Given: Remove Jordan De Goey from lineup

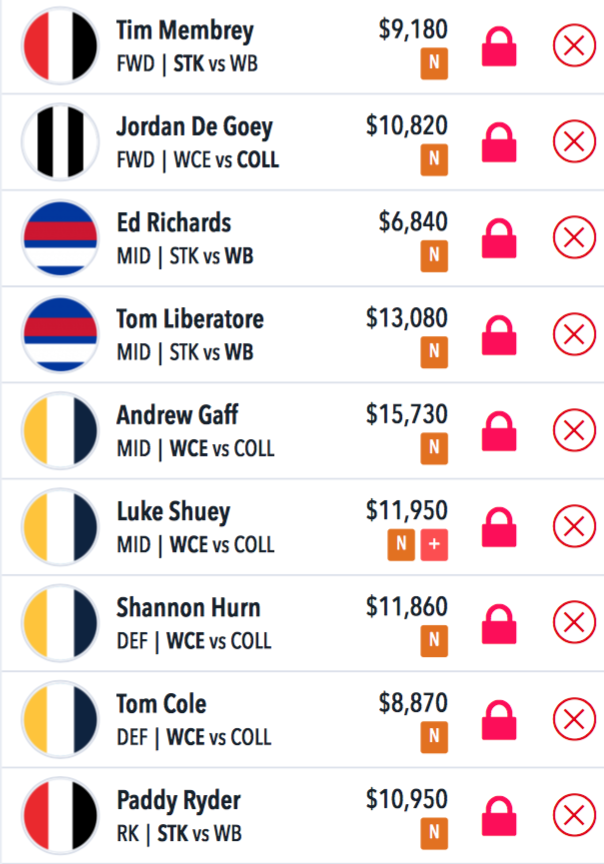Looking at the screenshot, I should click(574, 142).
